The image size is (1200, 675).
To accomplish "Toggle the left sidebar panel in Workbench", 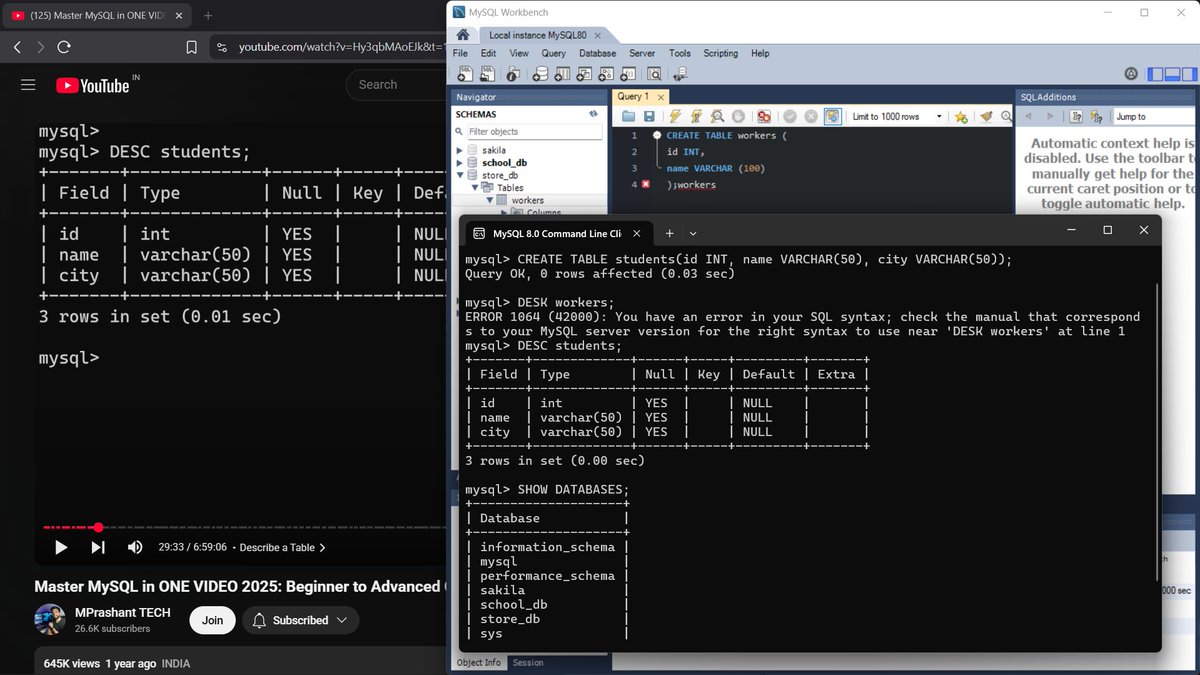I will 1156,73.
